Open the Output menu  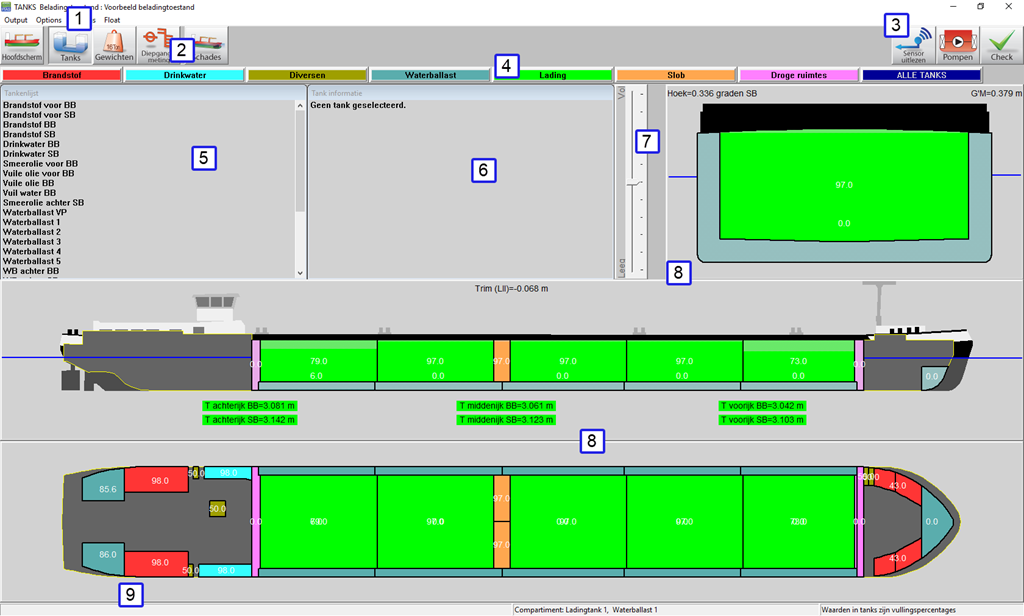coord(16,20)
